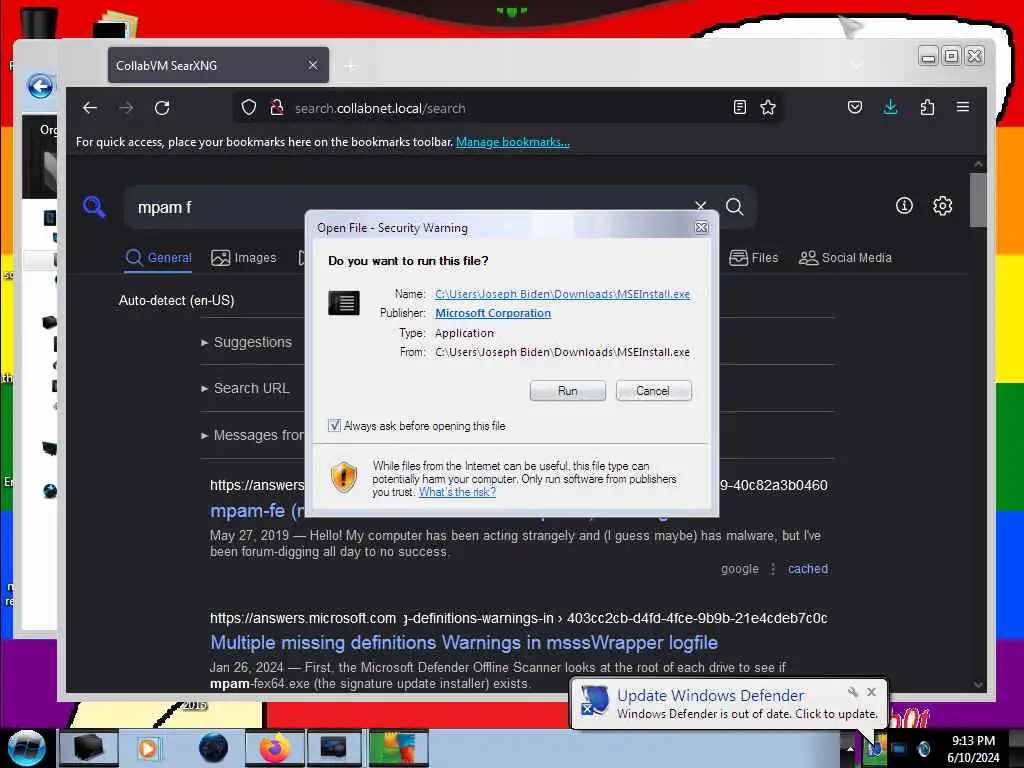Open the MSEInstall.exe file path link
The width and height of the screenshot is (1024, 768).
pos(562,294)
